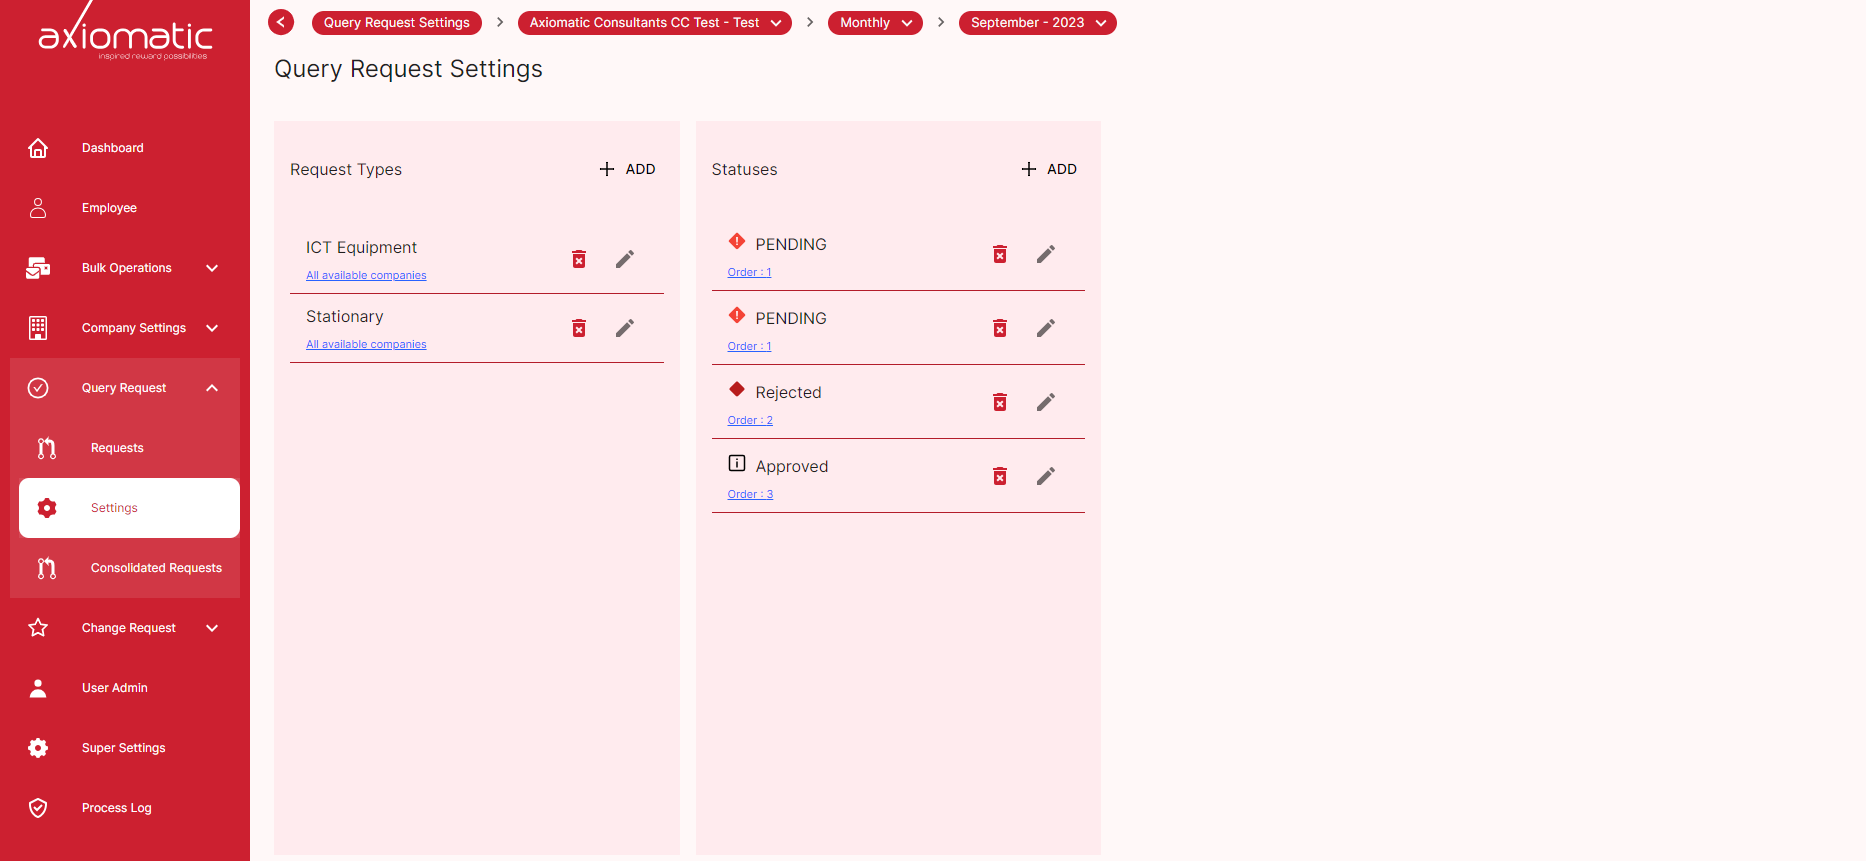
Task: Edit the second PENDING status
Action: click(x=1046, y=328)
